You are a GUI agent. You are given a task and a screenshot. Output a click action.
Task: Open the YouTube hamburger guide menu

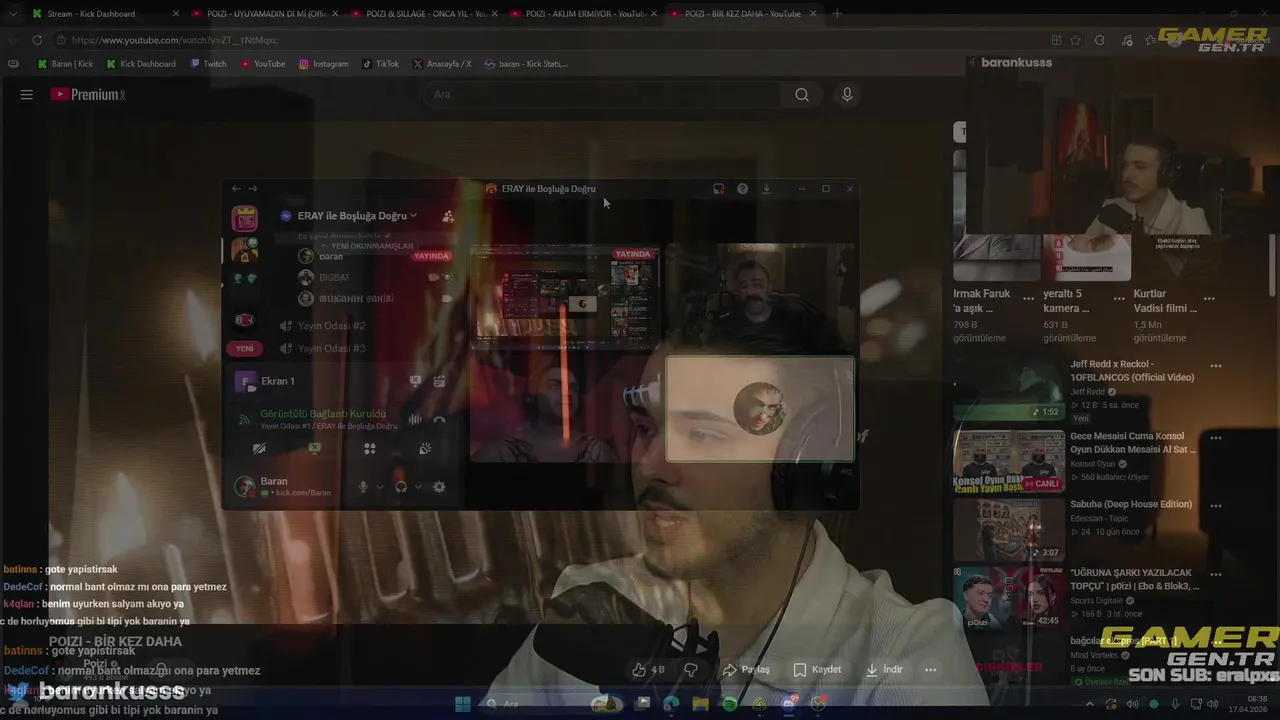click(27, 94)
